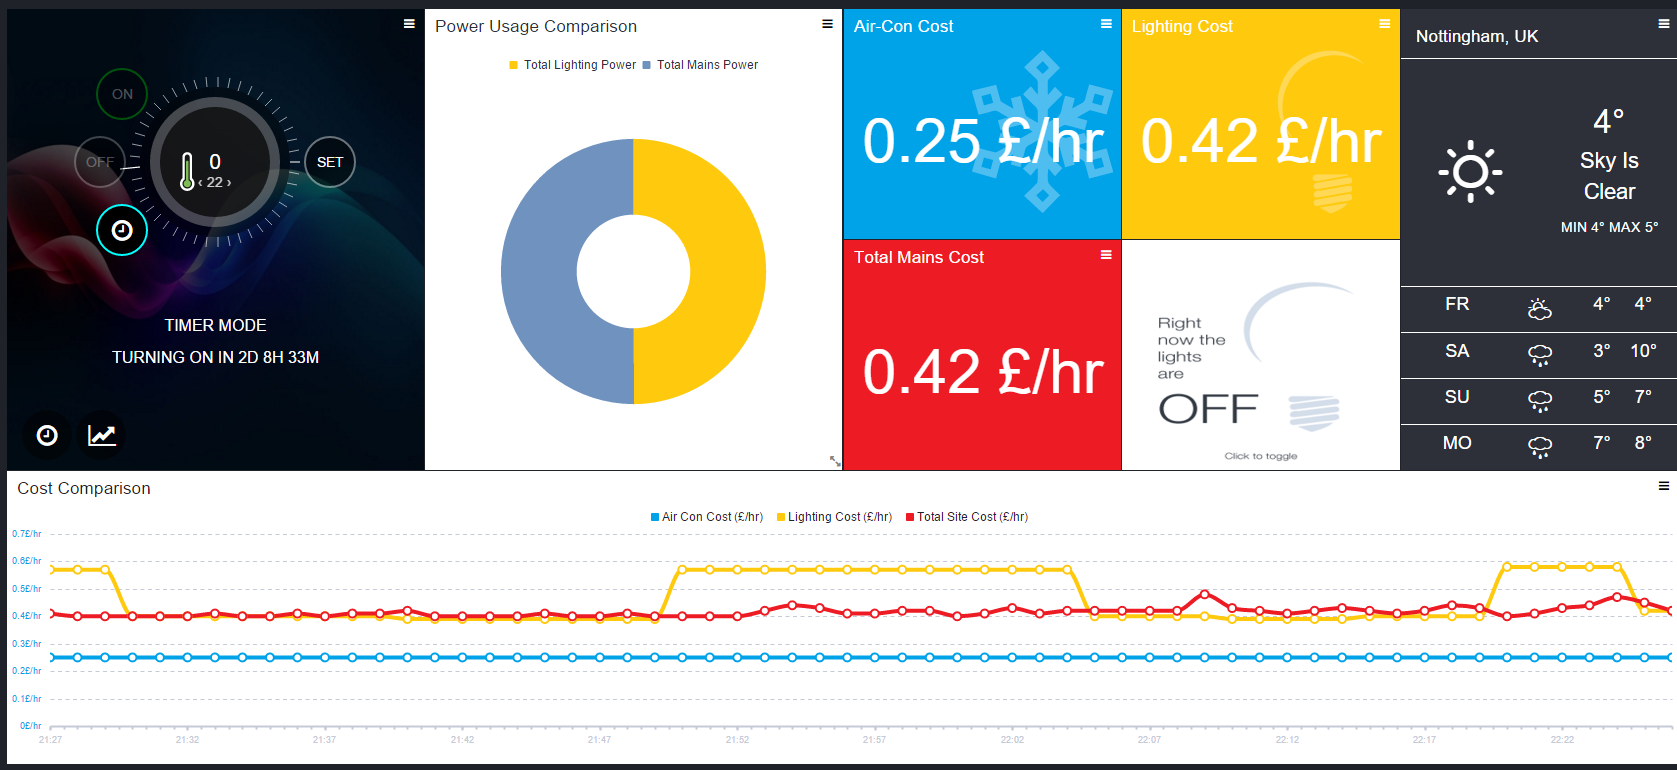The height and width of the screenshot is (770, 1677).
Task: Select SU forecast day label
Action: (x=1457, y=397)
